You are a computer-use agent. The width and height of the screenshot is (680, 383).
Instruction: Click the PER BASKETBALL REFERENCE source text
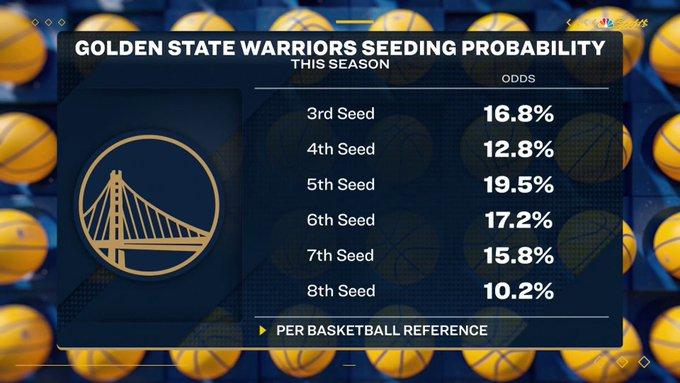382,331
